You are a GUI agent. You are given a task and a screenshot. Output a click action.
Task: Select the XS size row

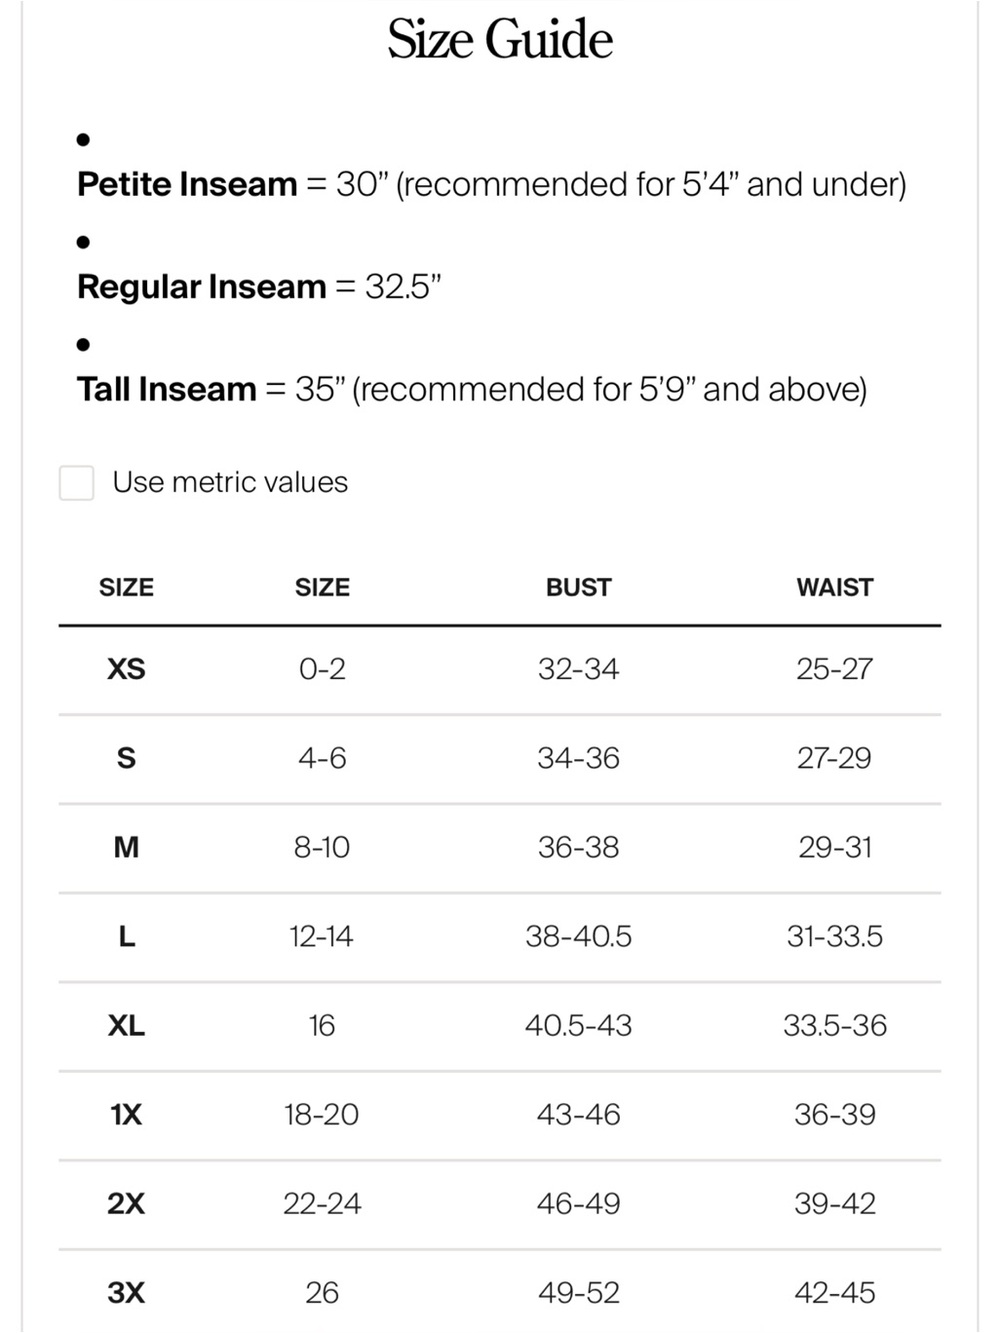(500, 669)
